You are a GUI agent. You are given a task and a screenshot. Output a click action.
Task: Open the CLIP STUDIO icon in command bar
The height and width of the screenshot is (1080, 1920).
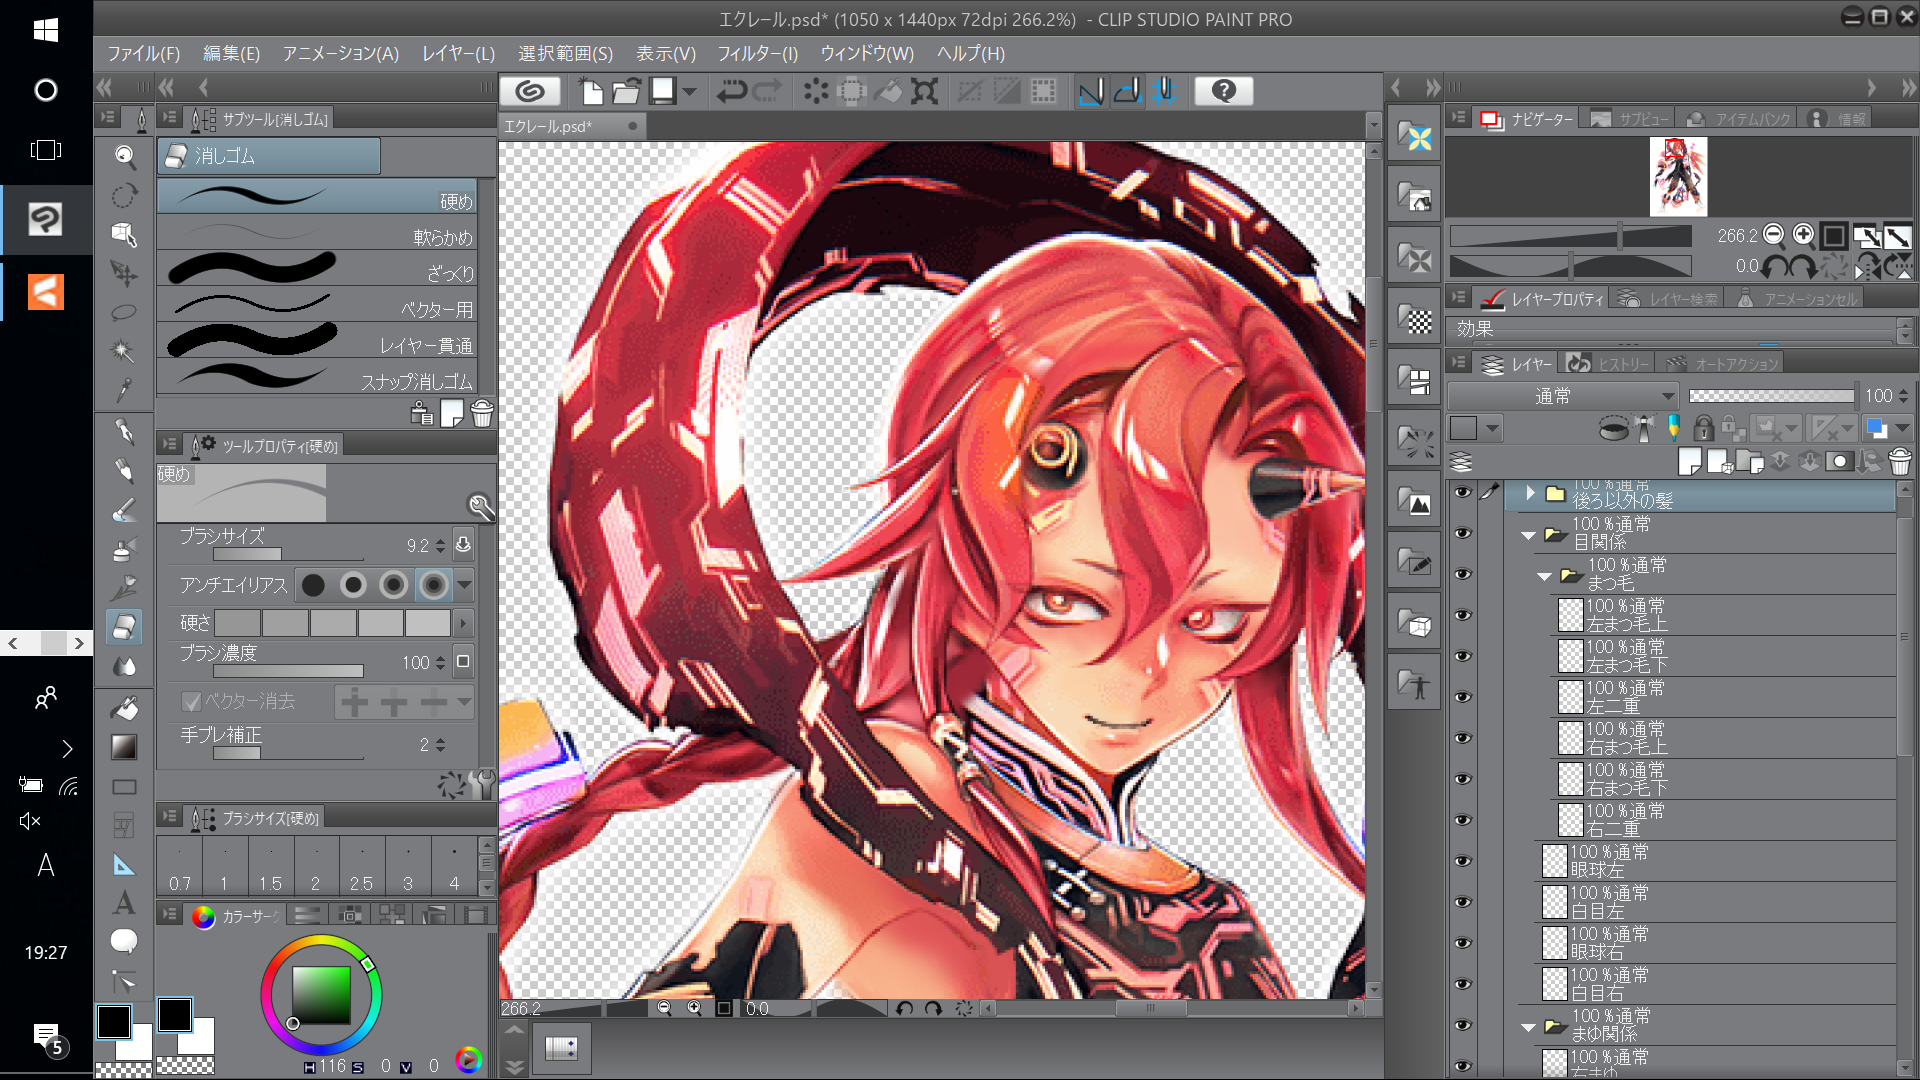530,92
